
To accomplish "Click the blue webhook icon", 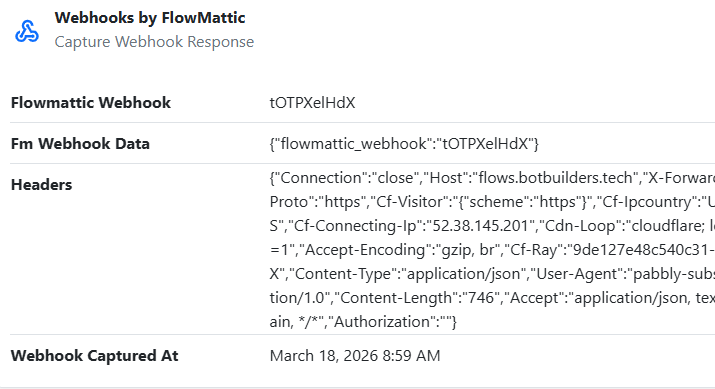I will point(27,31).
